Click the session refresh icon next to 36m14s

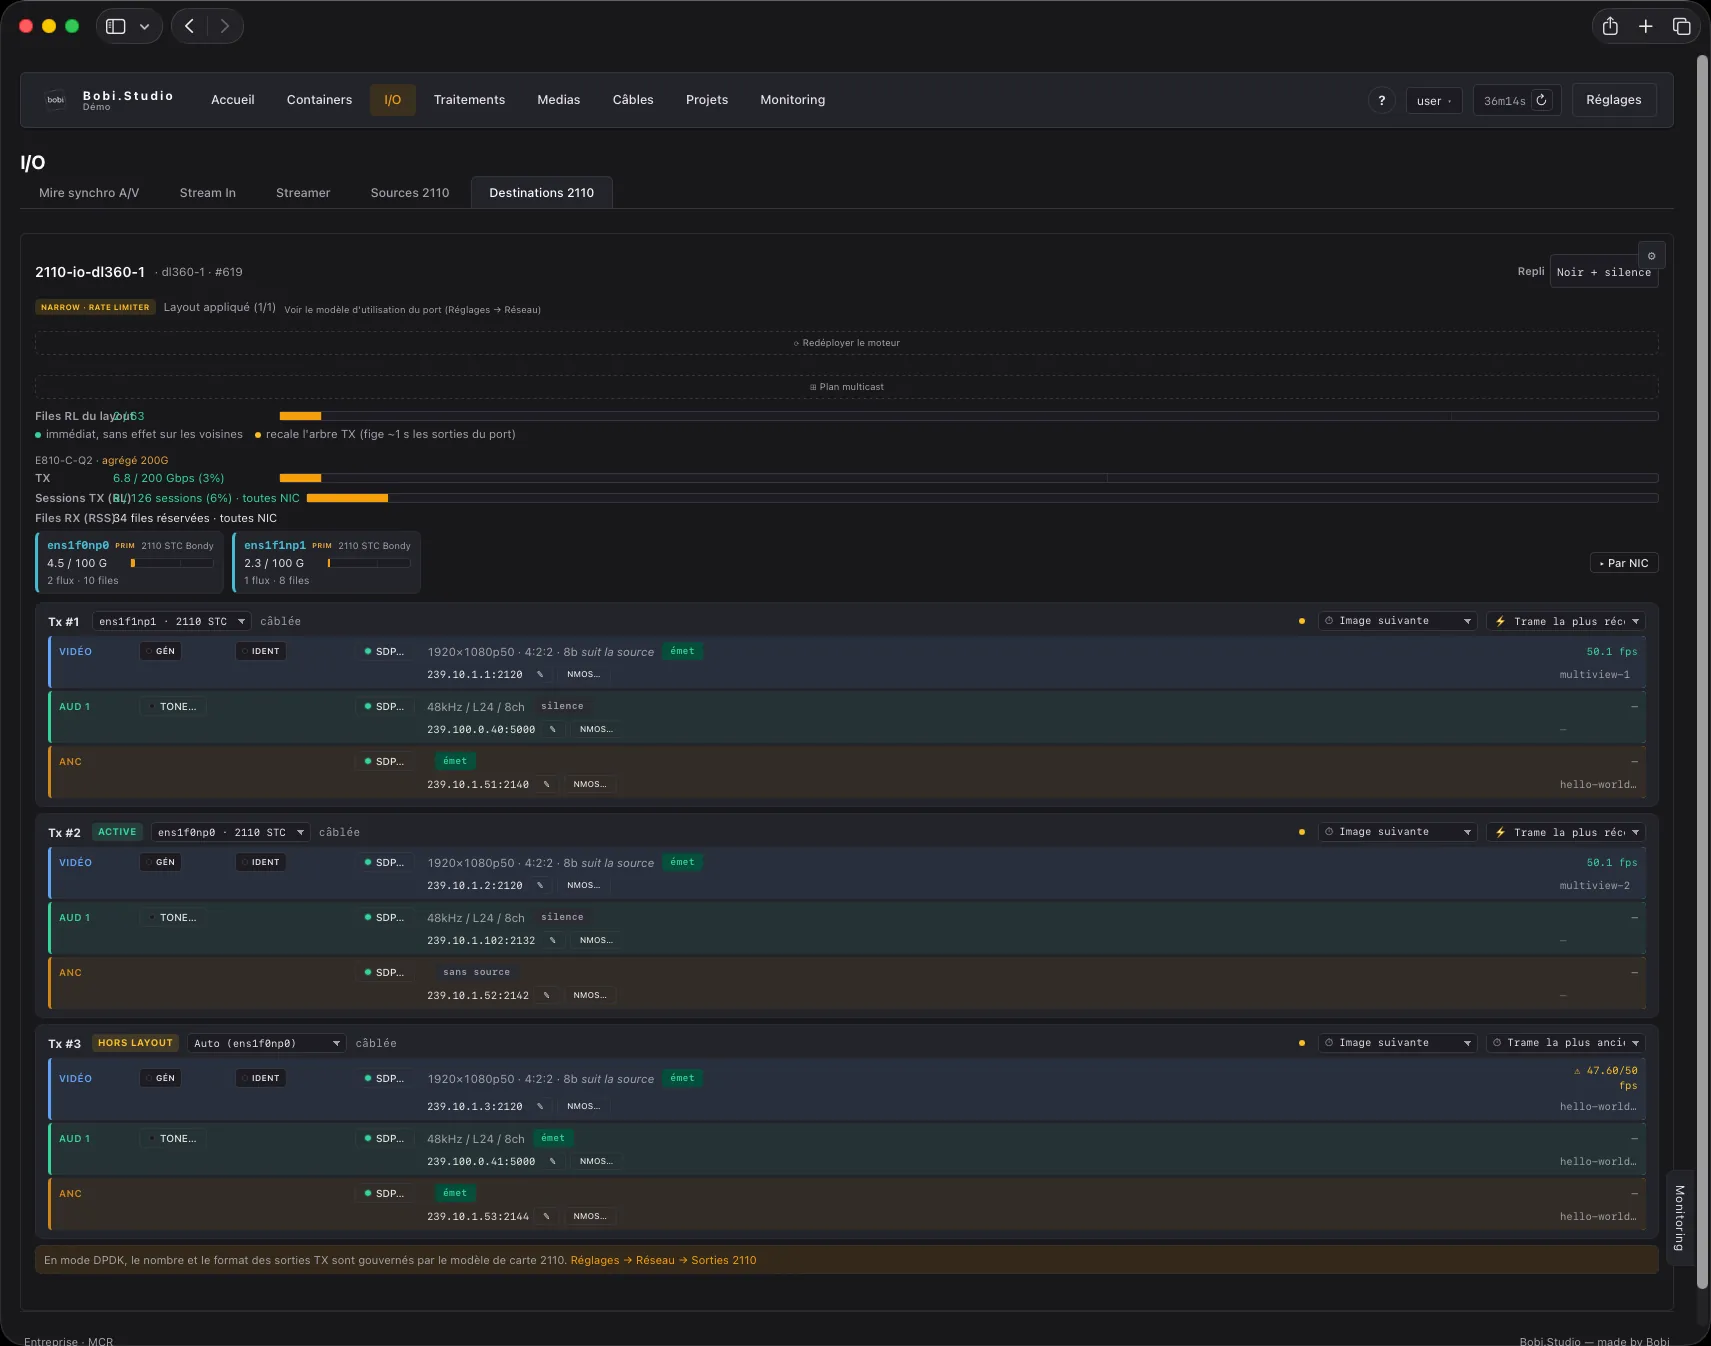[1542, 100]
